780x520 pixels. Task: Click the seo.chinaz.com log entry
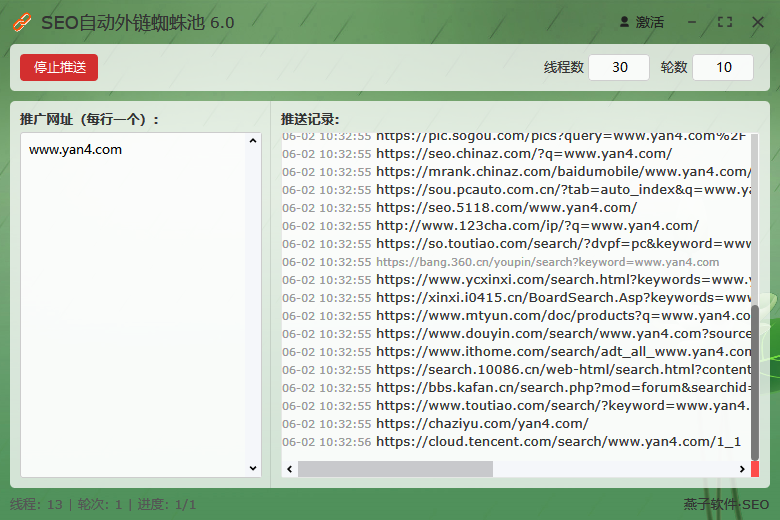click(x=524, y=154)
